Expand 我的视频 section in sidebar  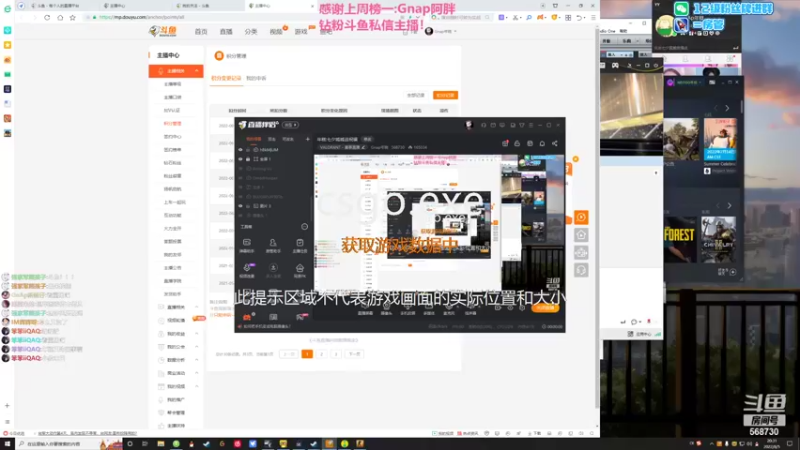(x=196, y=386)
